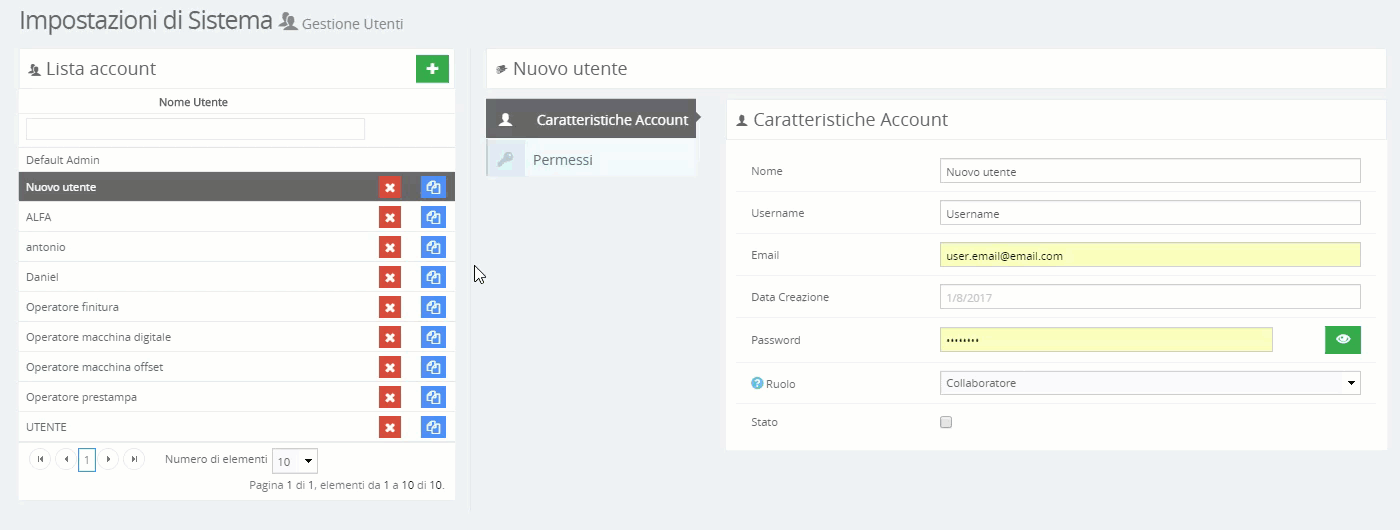Delete the ALFA account
Screen dimensions: 1400x530
pos(390,217)
